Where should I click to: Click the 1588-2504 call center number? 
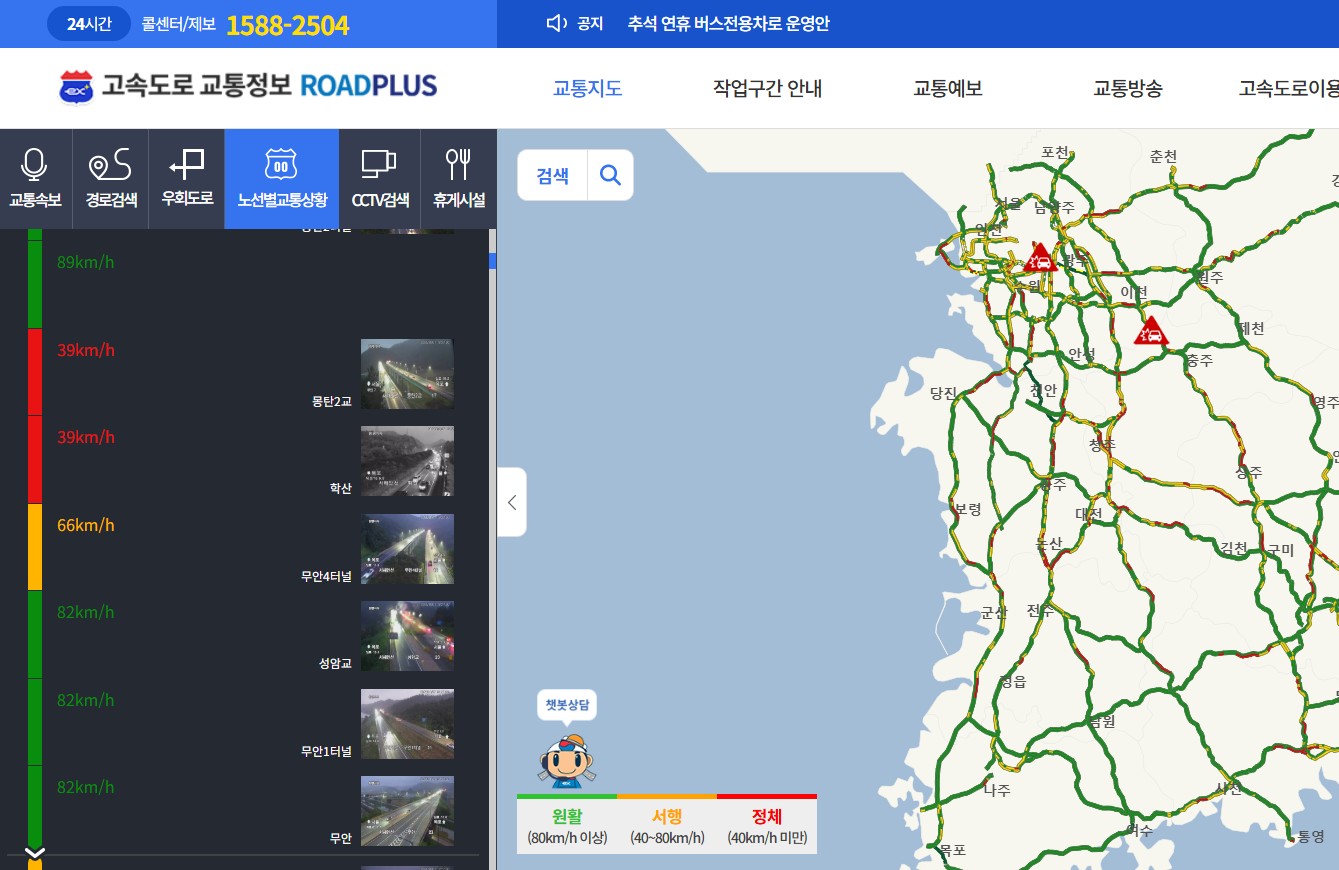(x=288, y=25)
